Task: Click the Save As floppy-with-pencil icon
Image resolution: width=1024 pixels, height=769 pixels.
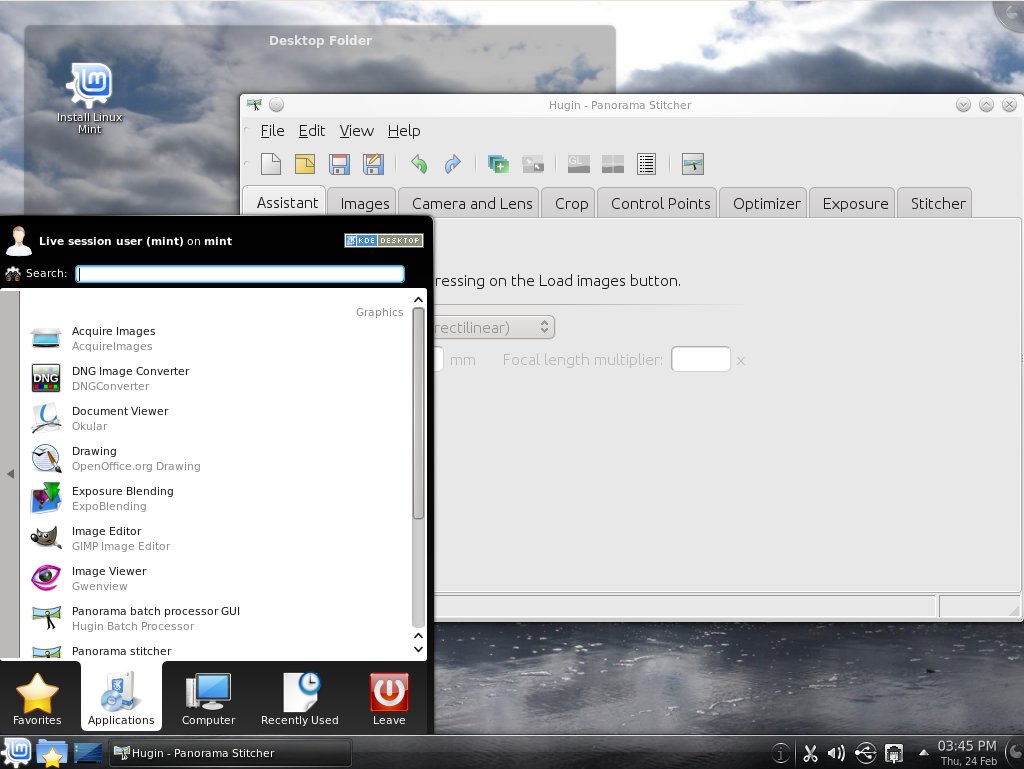Action: coord(373,164)
